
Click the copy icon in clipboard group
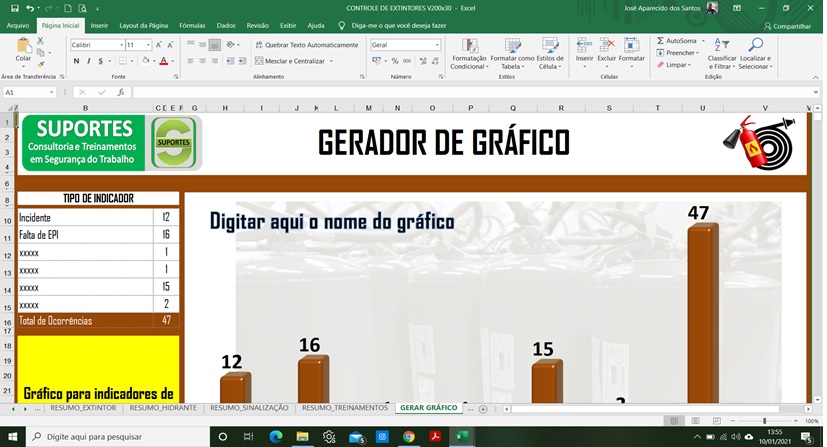[41, 52]
